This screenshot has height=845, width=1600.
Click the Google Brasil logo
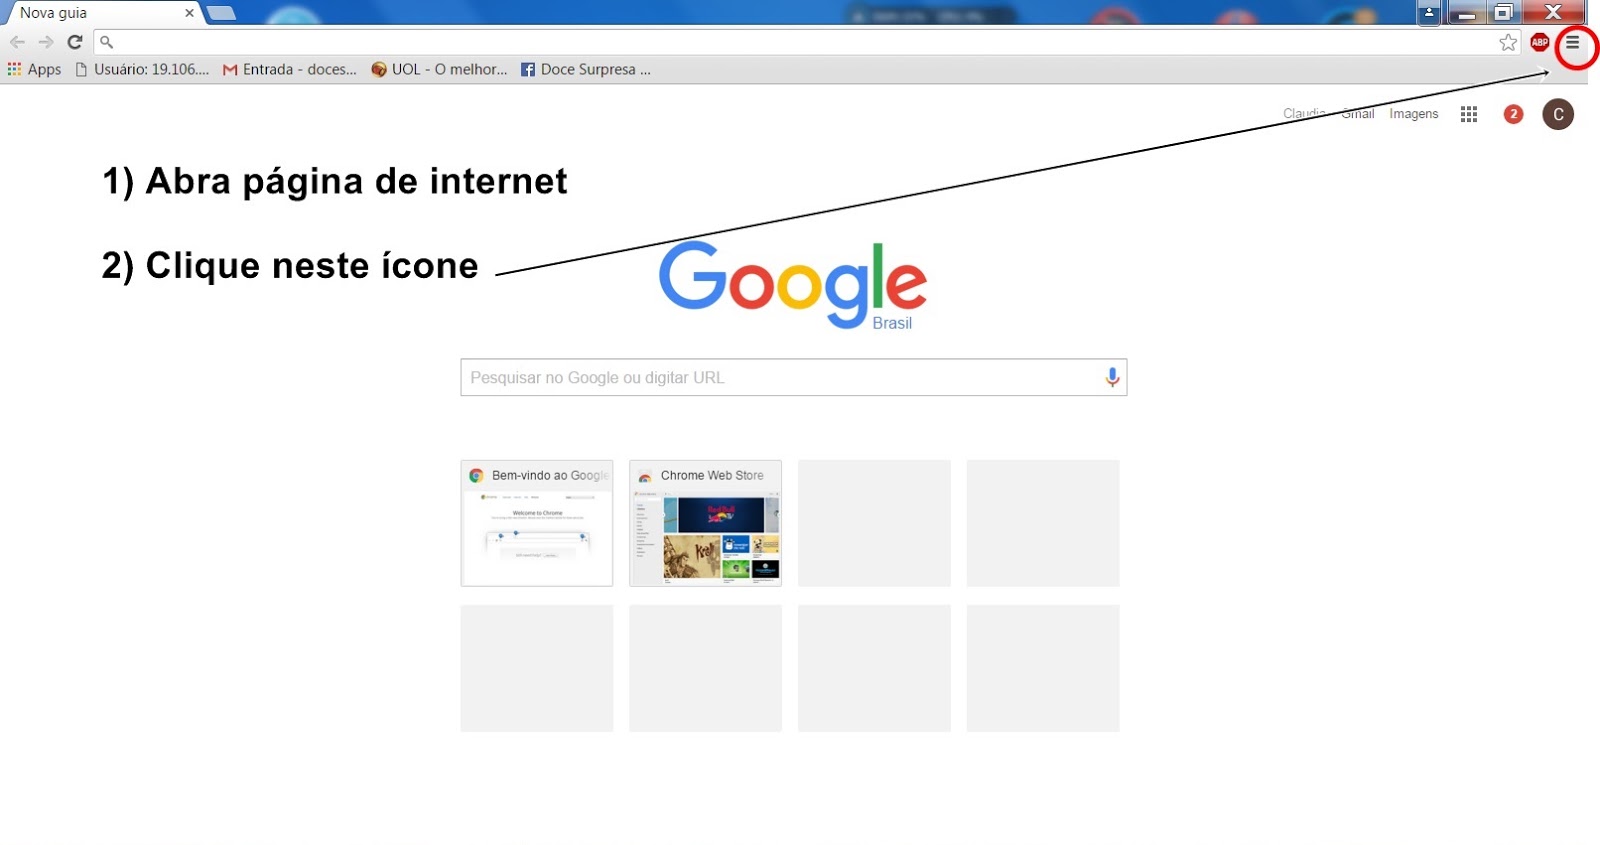793,285
